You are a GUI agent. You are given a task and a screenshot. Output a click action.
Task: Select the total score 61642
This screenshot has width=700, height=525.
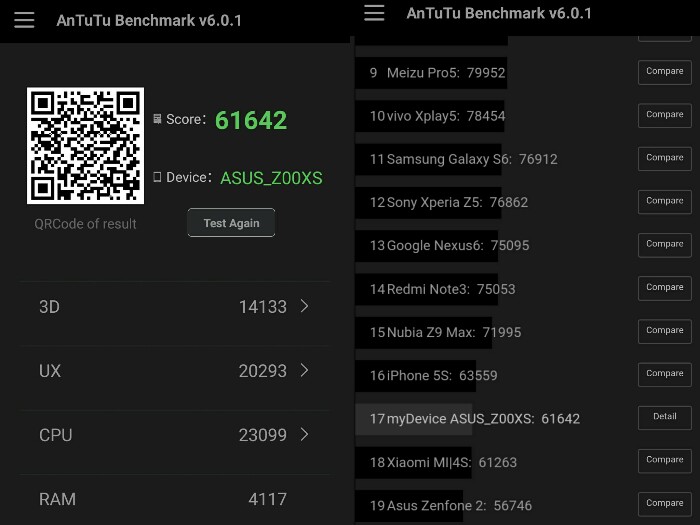pos(251,120)
